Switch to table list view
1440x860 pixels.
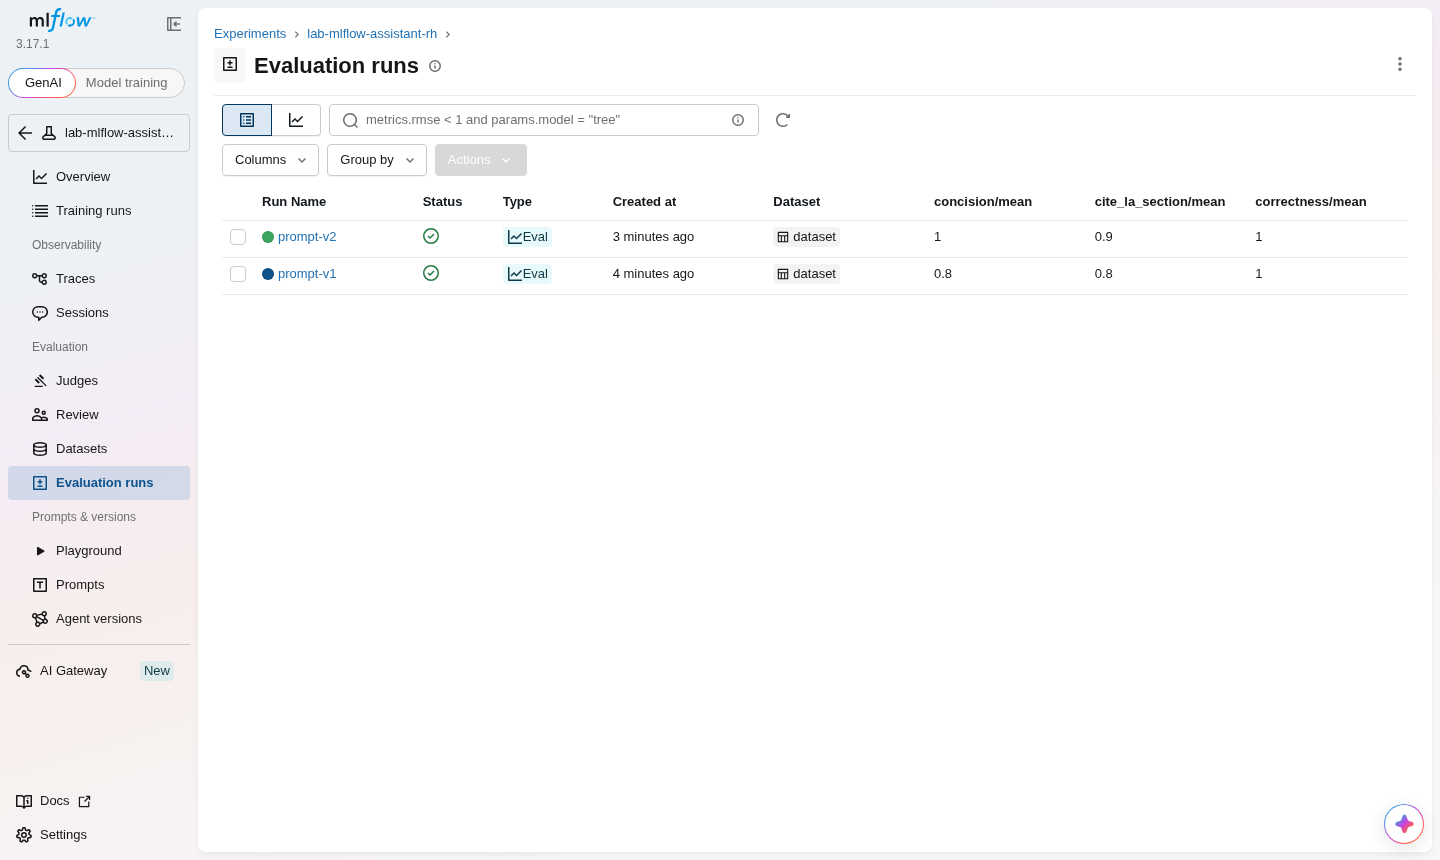coord(247,120)
